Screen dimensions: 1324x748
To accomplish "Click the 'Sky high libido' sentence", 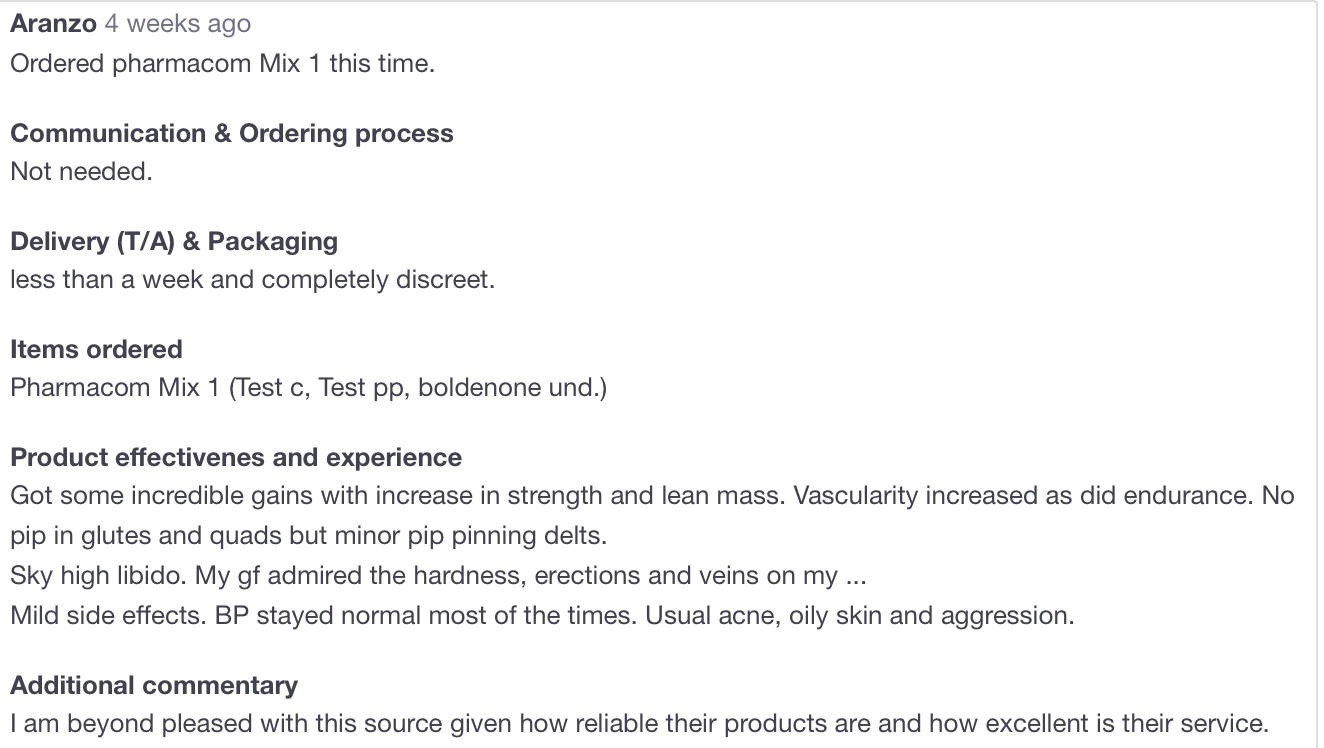I will (100, 575).
